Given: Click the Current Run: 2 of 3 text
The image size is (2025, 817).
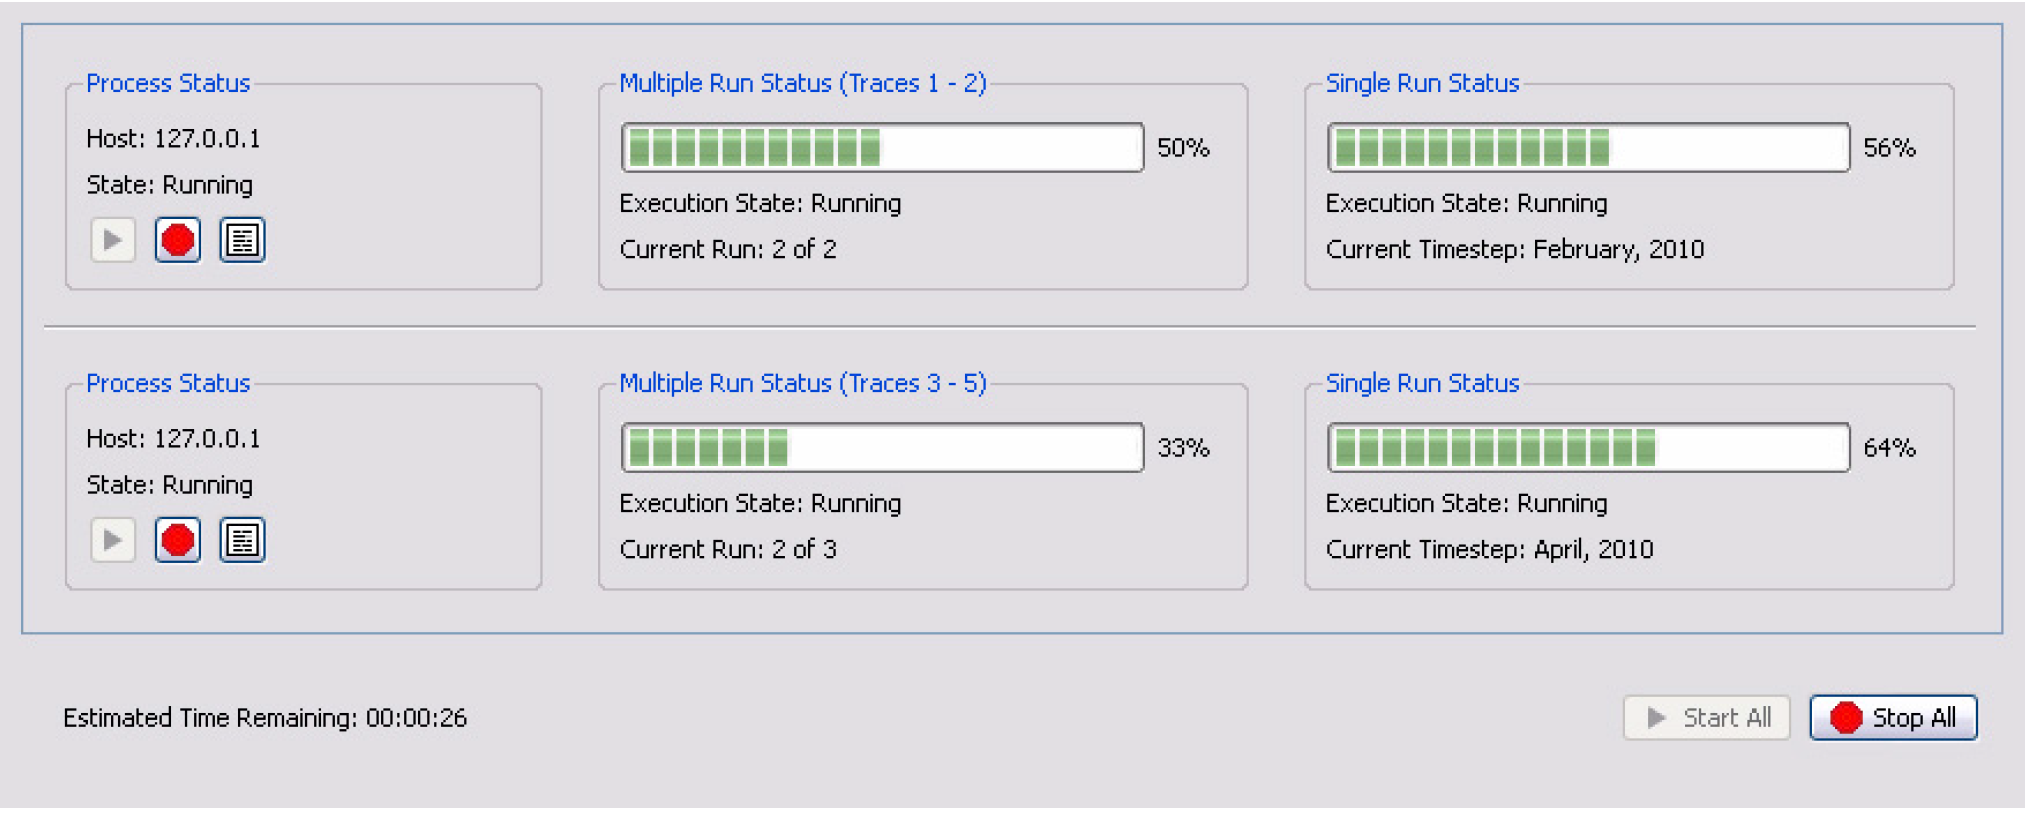Looking at the screenshot, I should click(728, 550).
